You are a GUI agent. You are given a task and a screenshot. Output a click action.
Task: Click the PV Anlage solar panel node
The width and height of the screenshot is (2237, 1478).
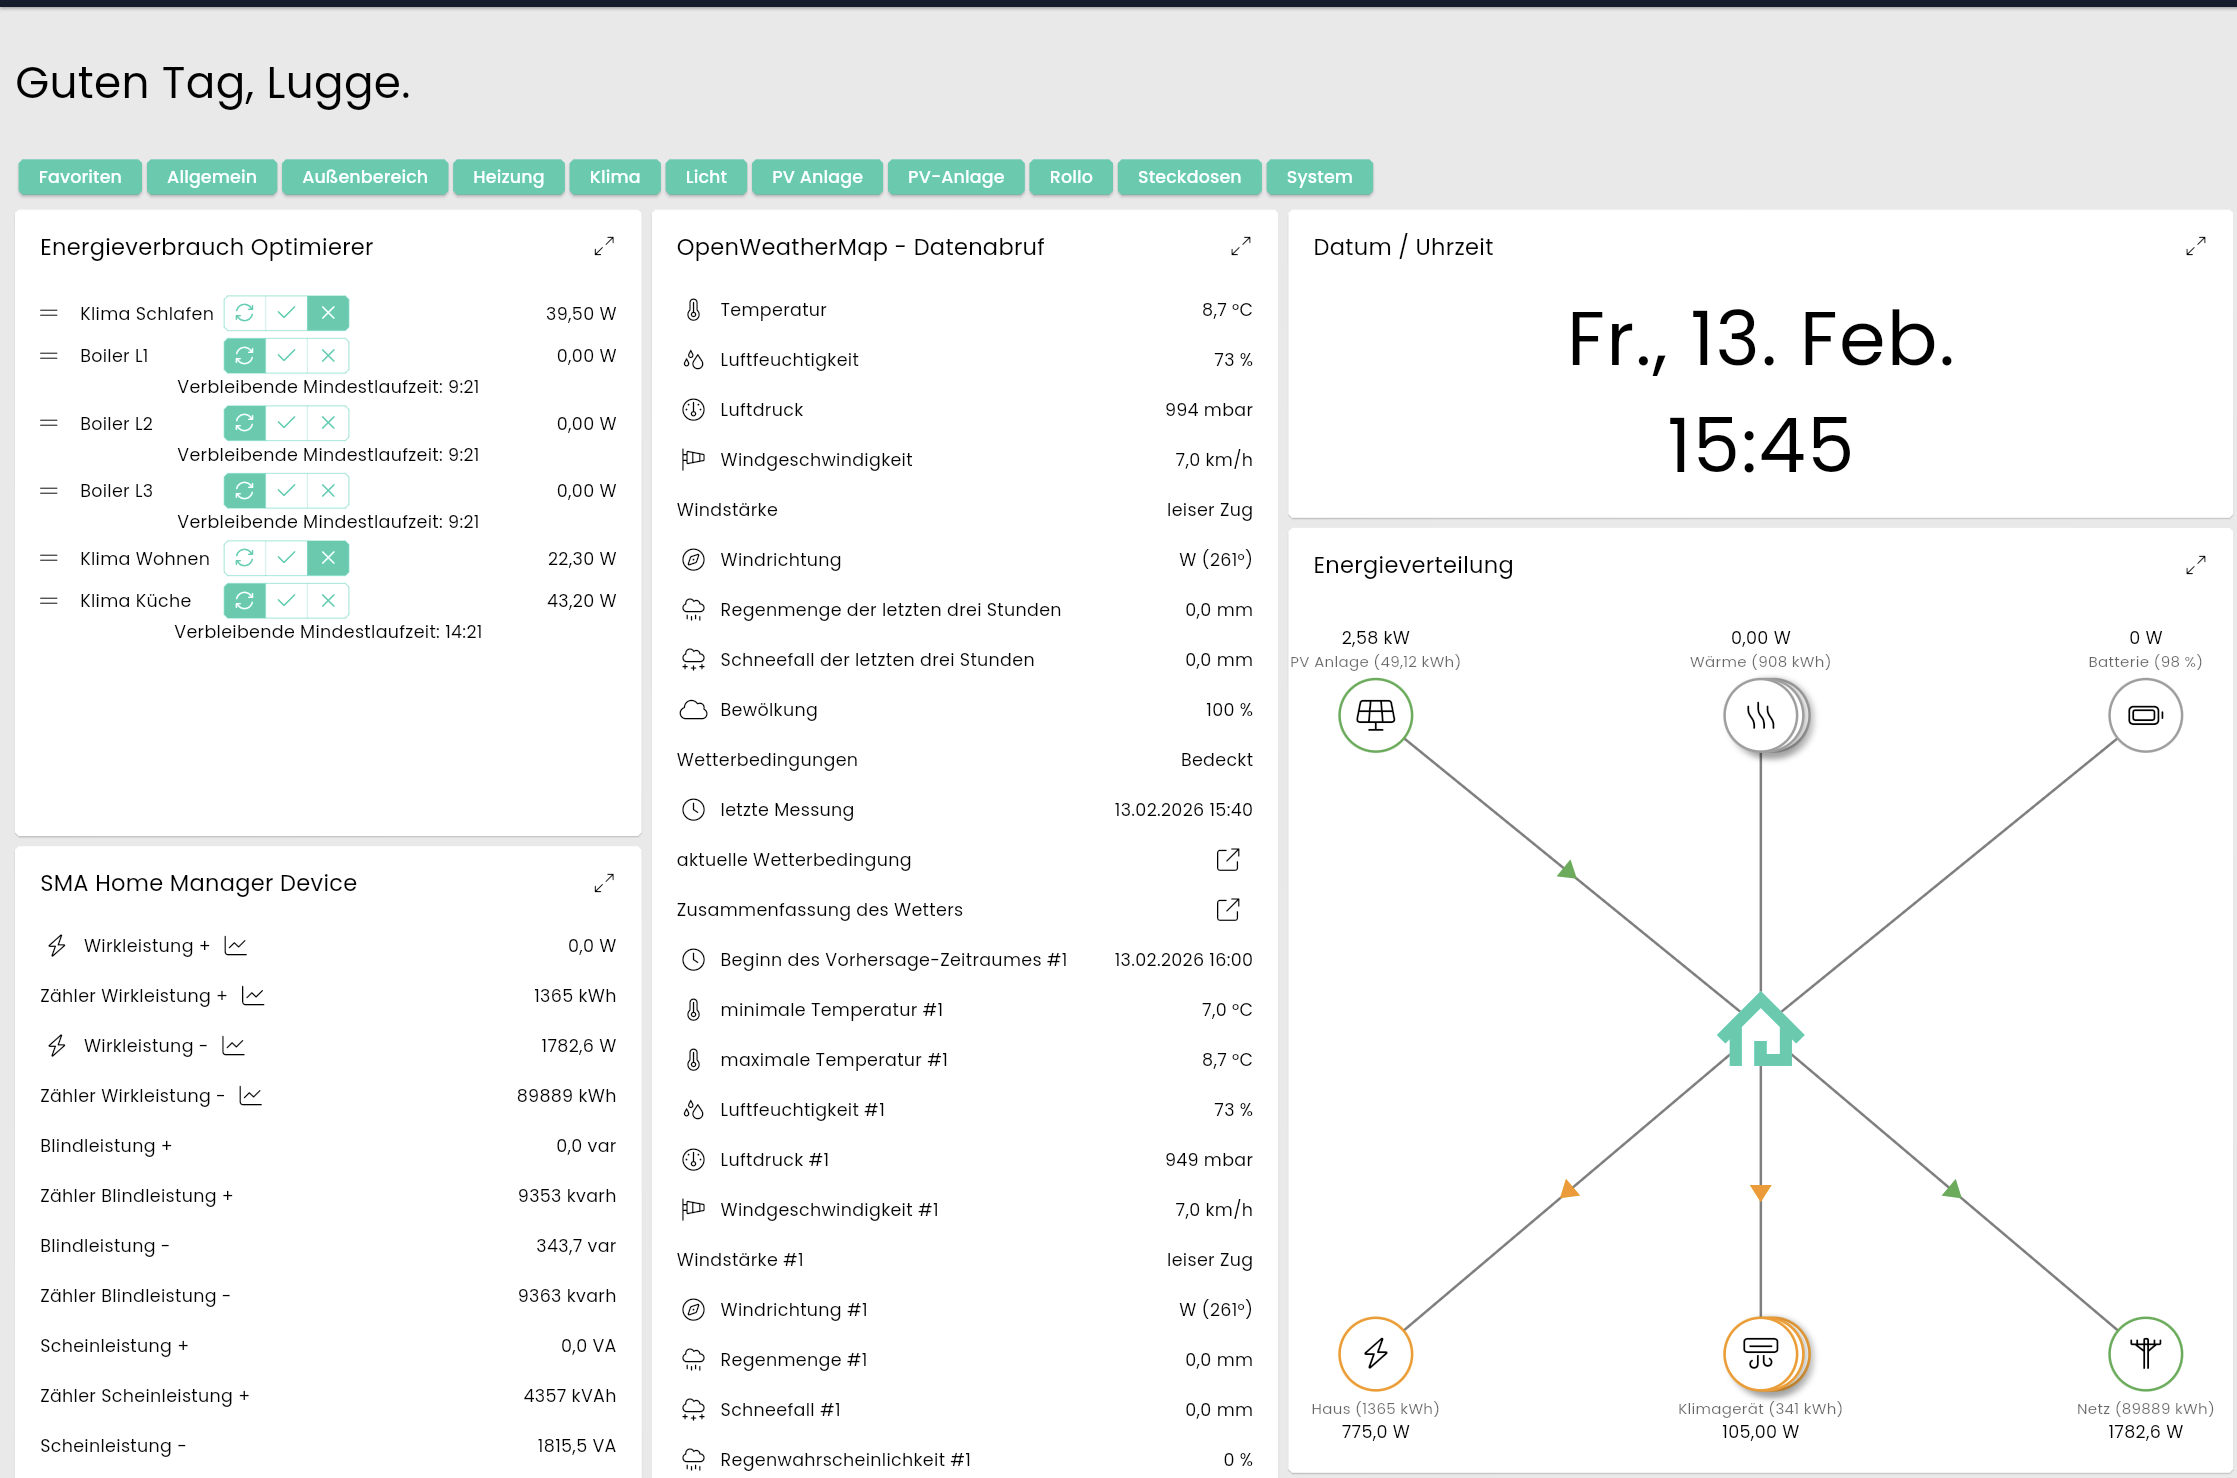tap(1375, 715)
